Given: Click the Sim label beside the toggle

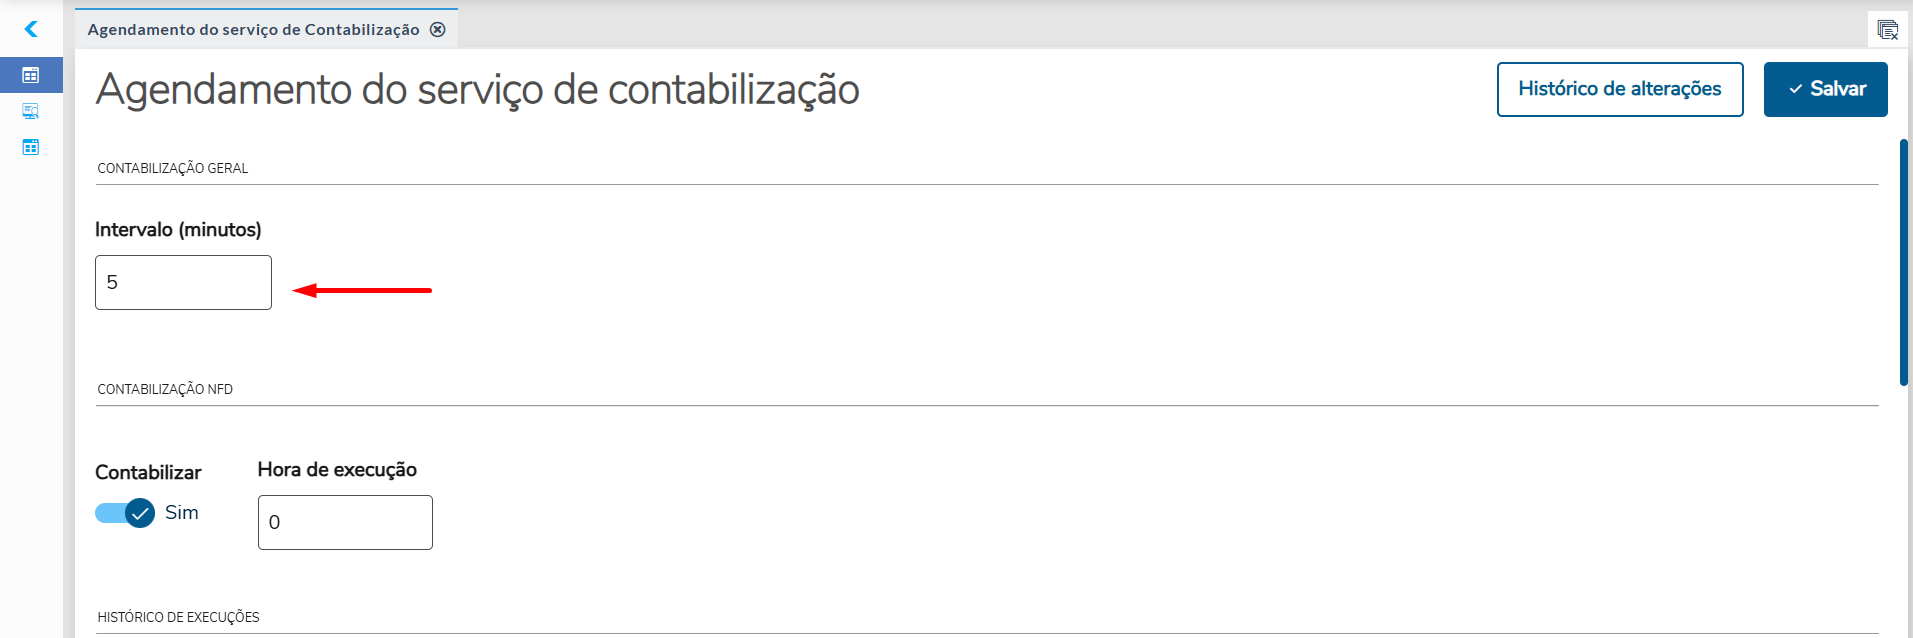Looking at the screenshot, I should (x=182, y=513).
